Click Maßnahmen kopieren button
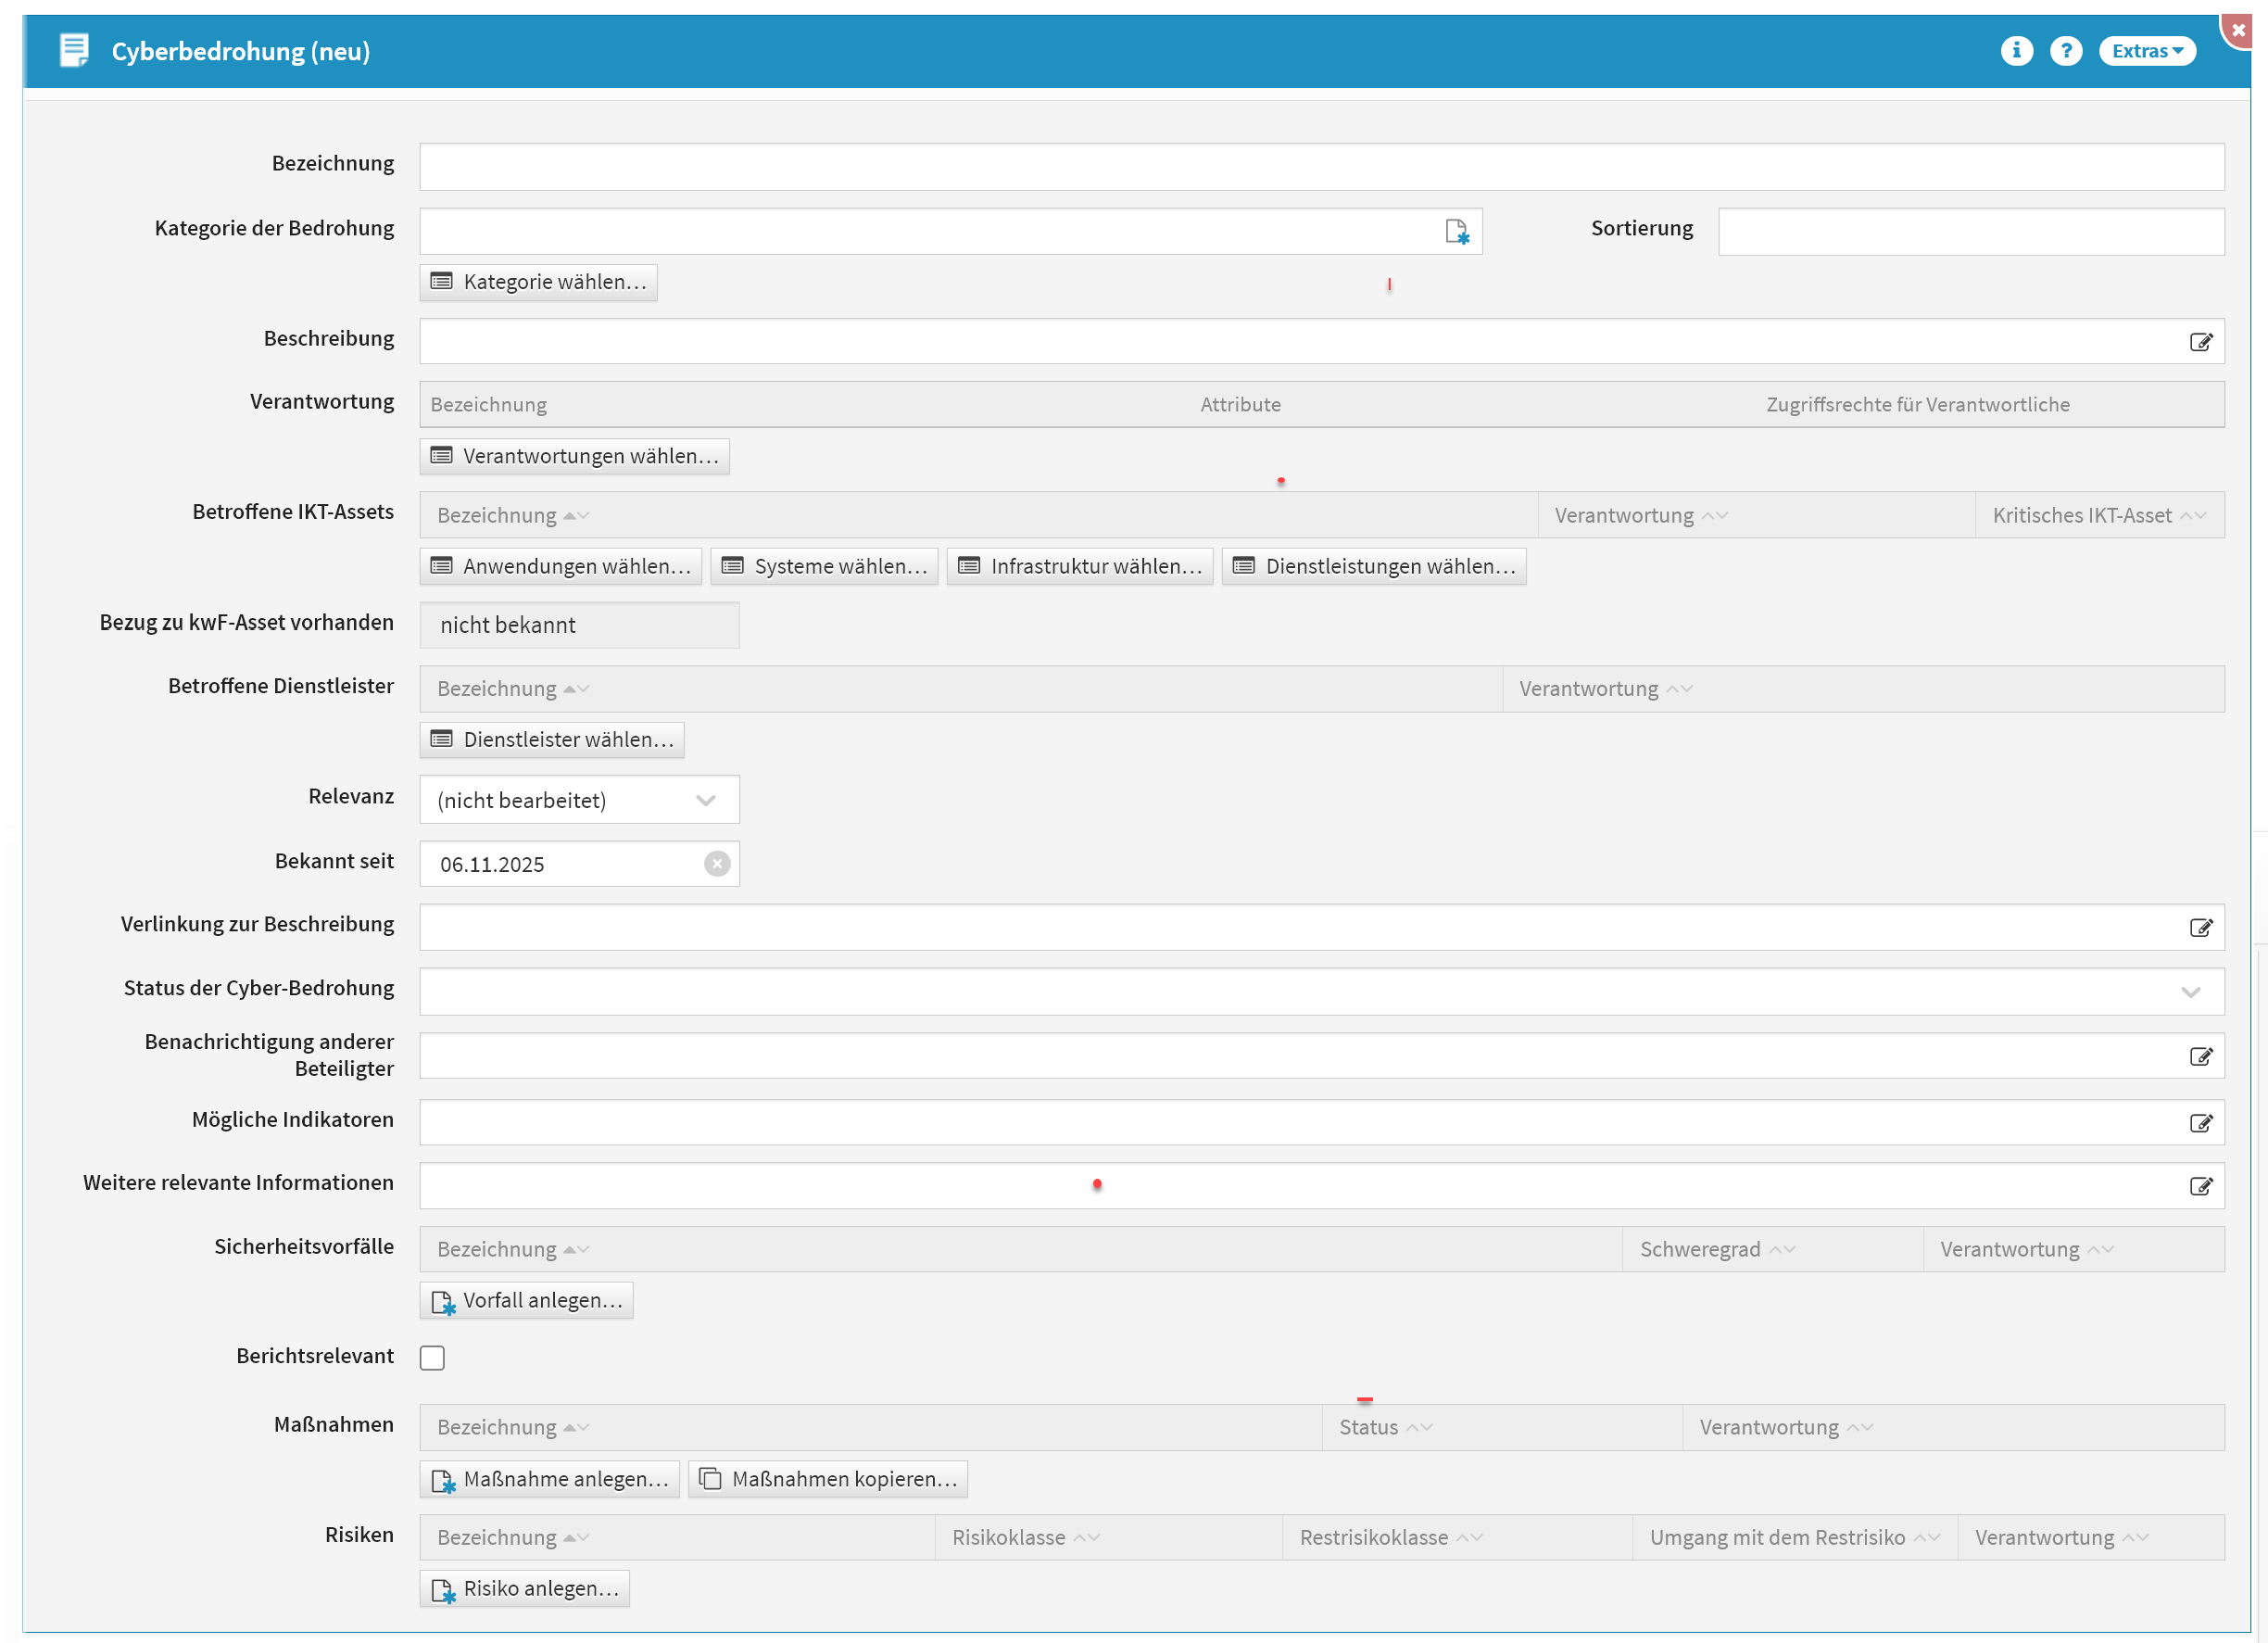 (827, 1479)
